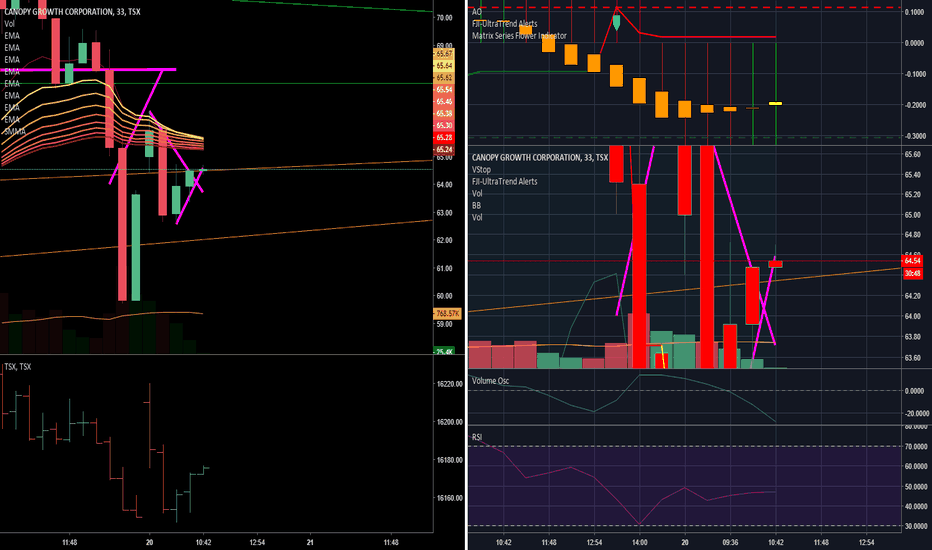This screenshot has height=550, width=932.
Task: Click the 65.24 SMMA price label
Action: [x=444, y=149]
